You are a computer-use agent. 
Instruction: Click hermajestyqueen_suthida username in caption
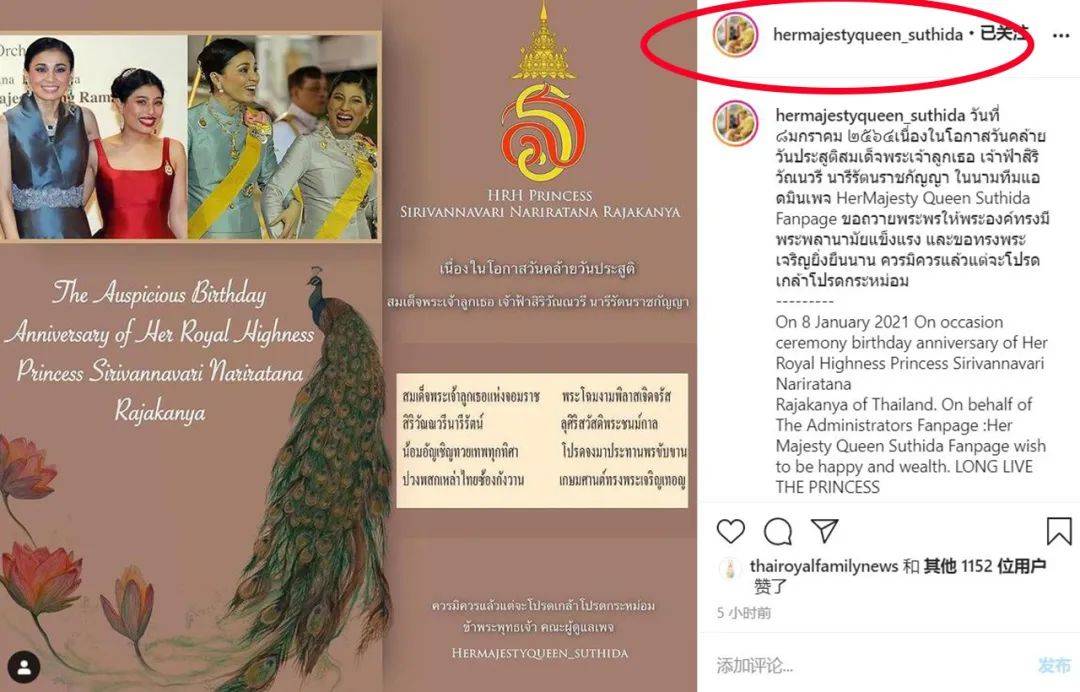870,115
